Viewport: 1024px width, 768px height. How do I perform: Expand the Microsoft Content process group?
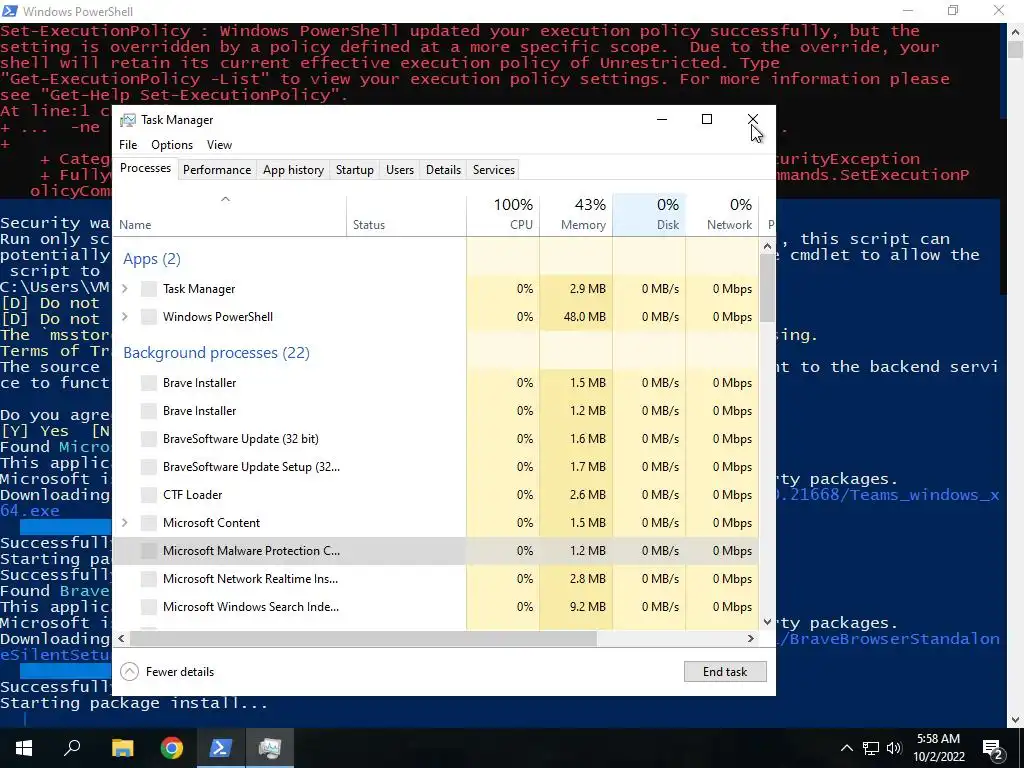click(125, 523)
